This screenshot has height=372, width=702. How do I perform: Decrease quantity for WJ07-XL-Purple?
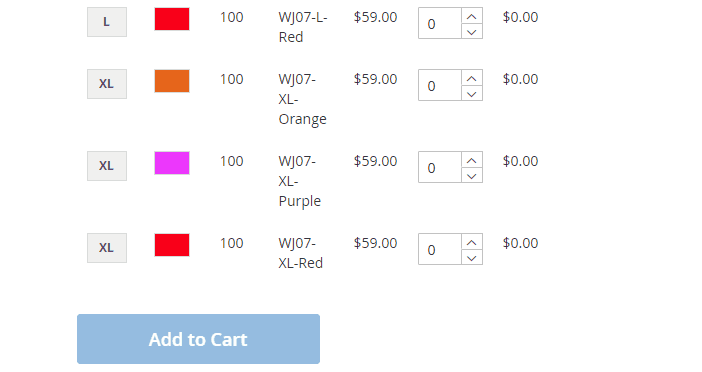tap(471, 175)
